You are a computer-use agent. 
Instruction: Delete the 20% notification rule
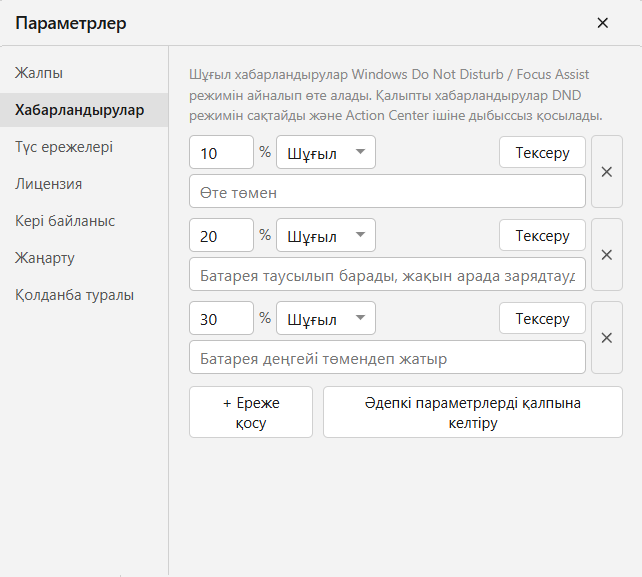(607, 255)
